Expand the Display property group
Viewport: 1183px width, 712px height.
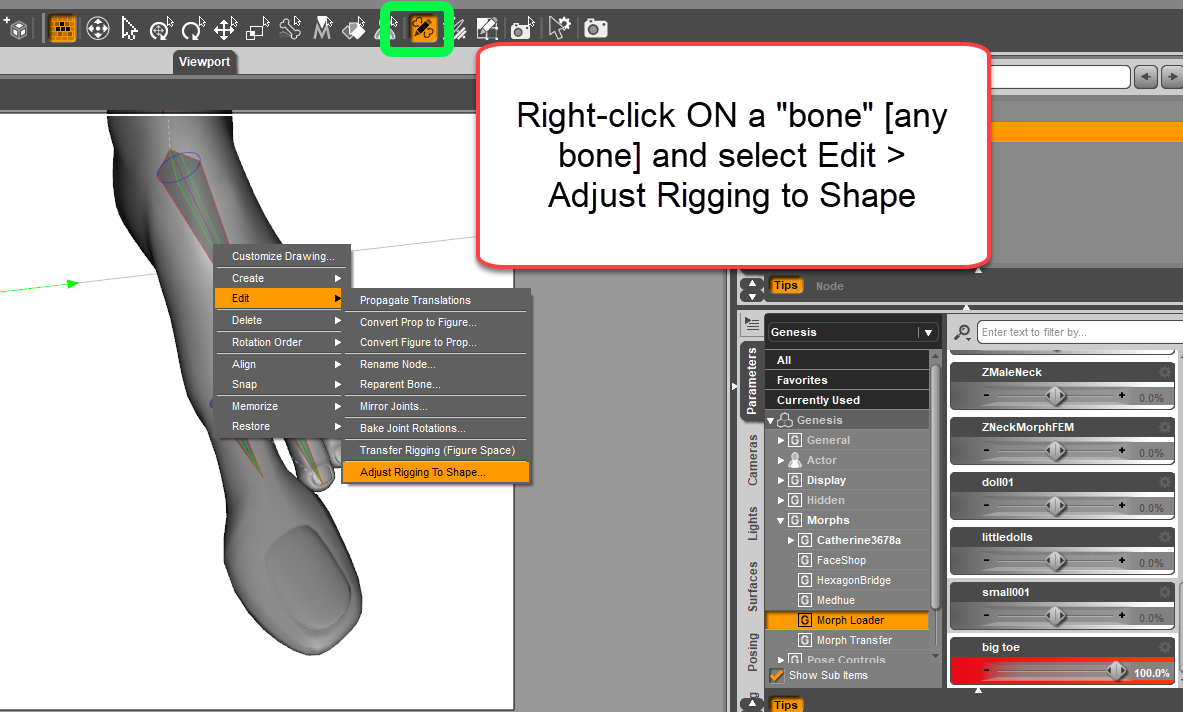click(x=781, y=480)
